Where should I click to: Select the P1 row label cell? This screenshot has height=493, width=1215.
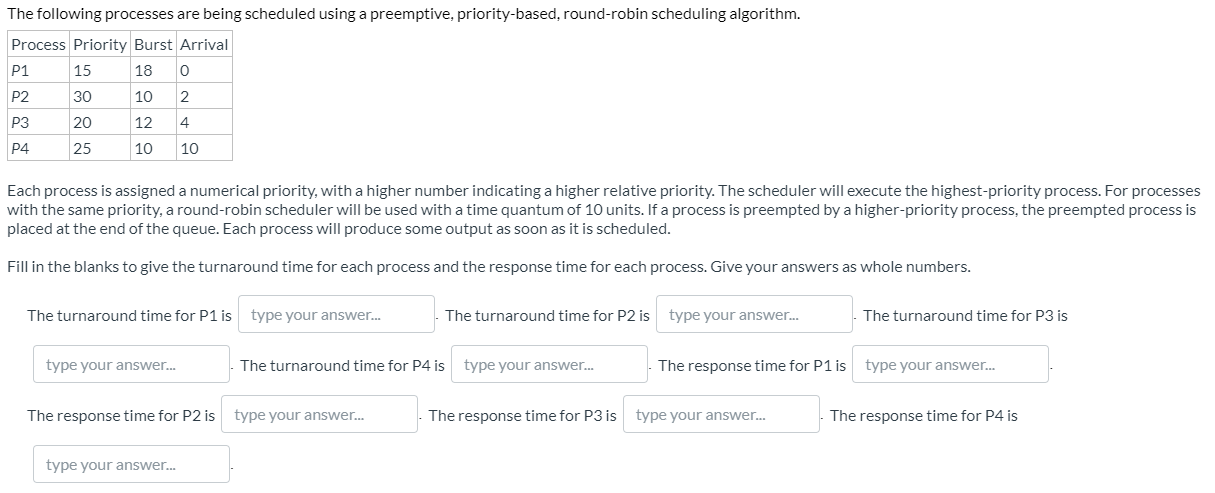coord(39,70)
